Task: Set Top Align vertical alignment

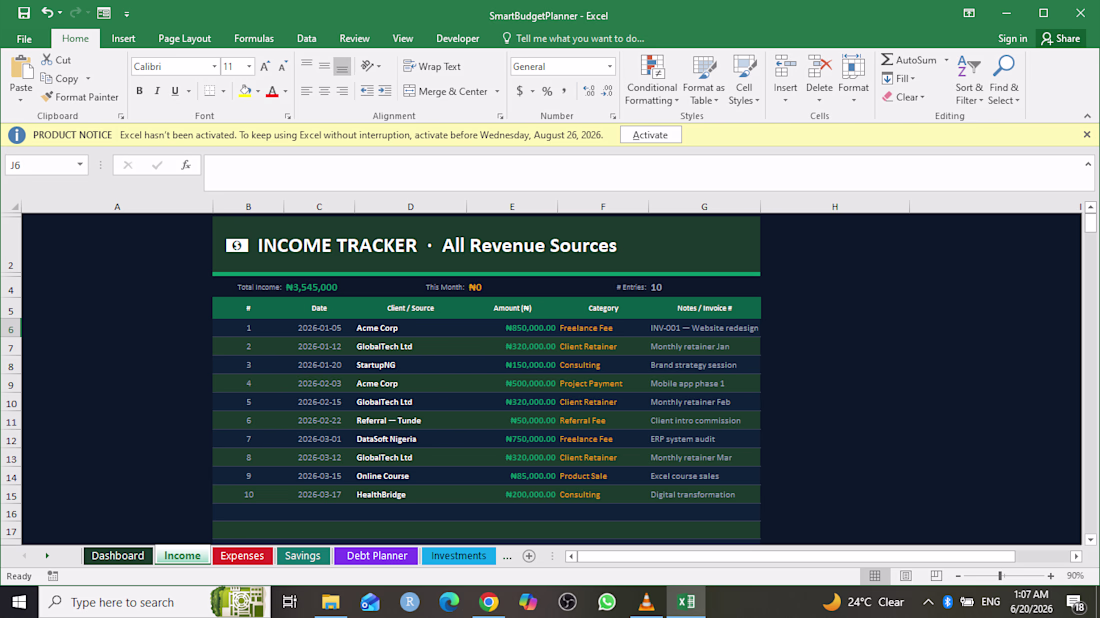Action: (307, 66)
